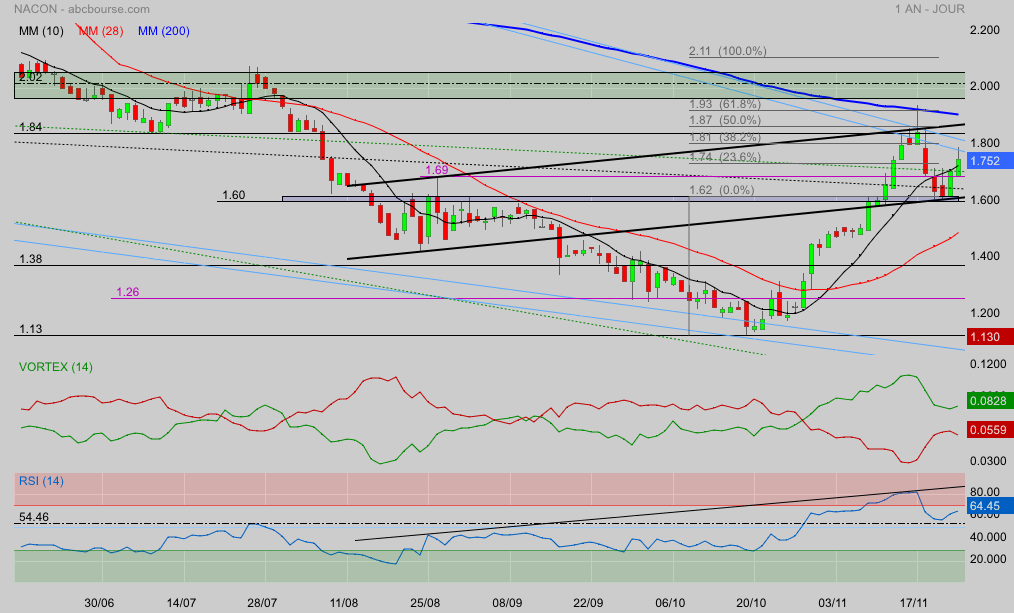Click the Fibonacci 2.11 (100.0%) label

[728, 51]
